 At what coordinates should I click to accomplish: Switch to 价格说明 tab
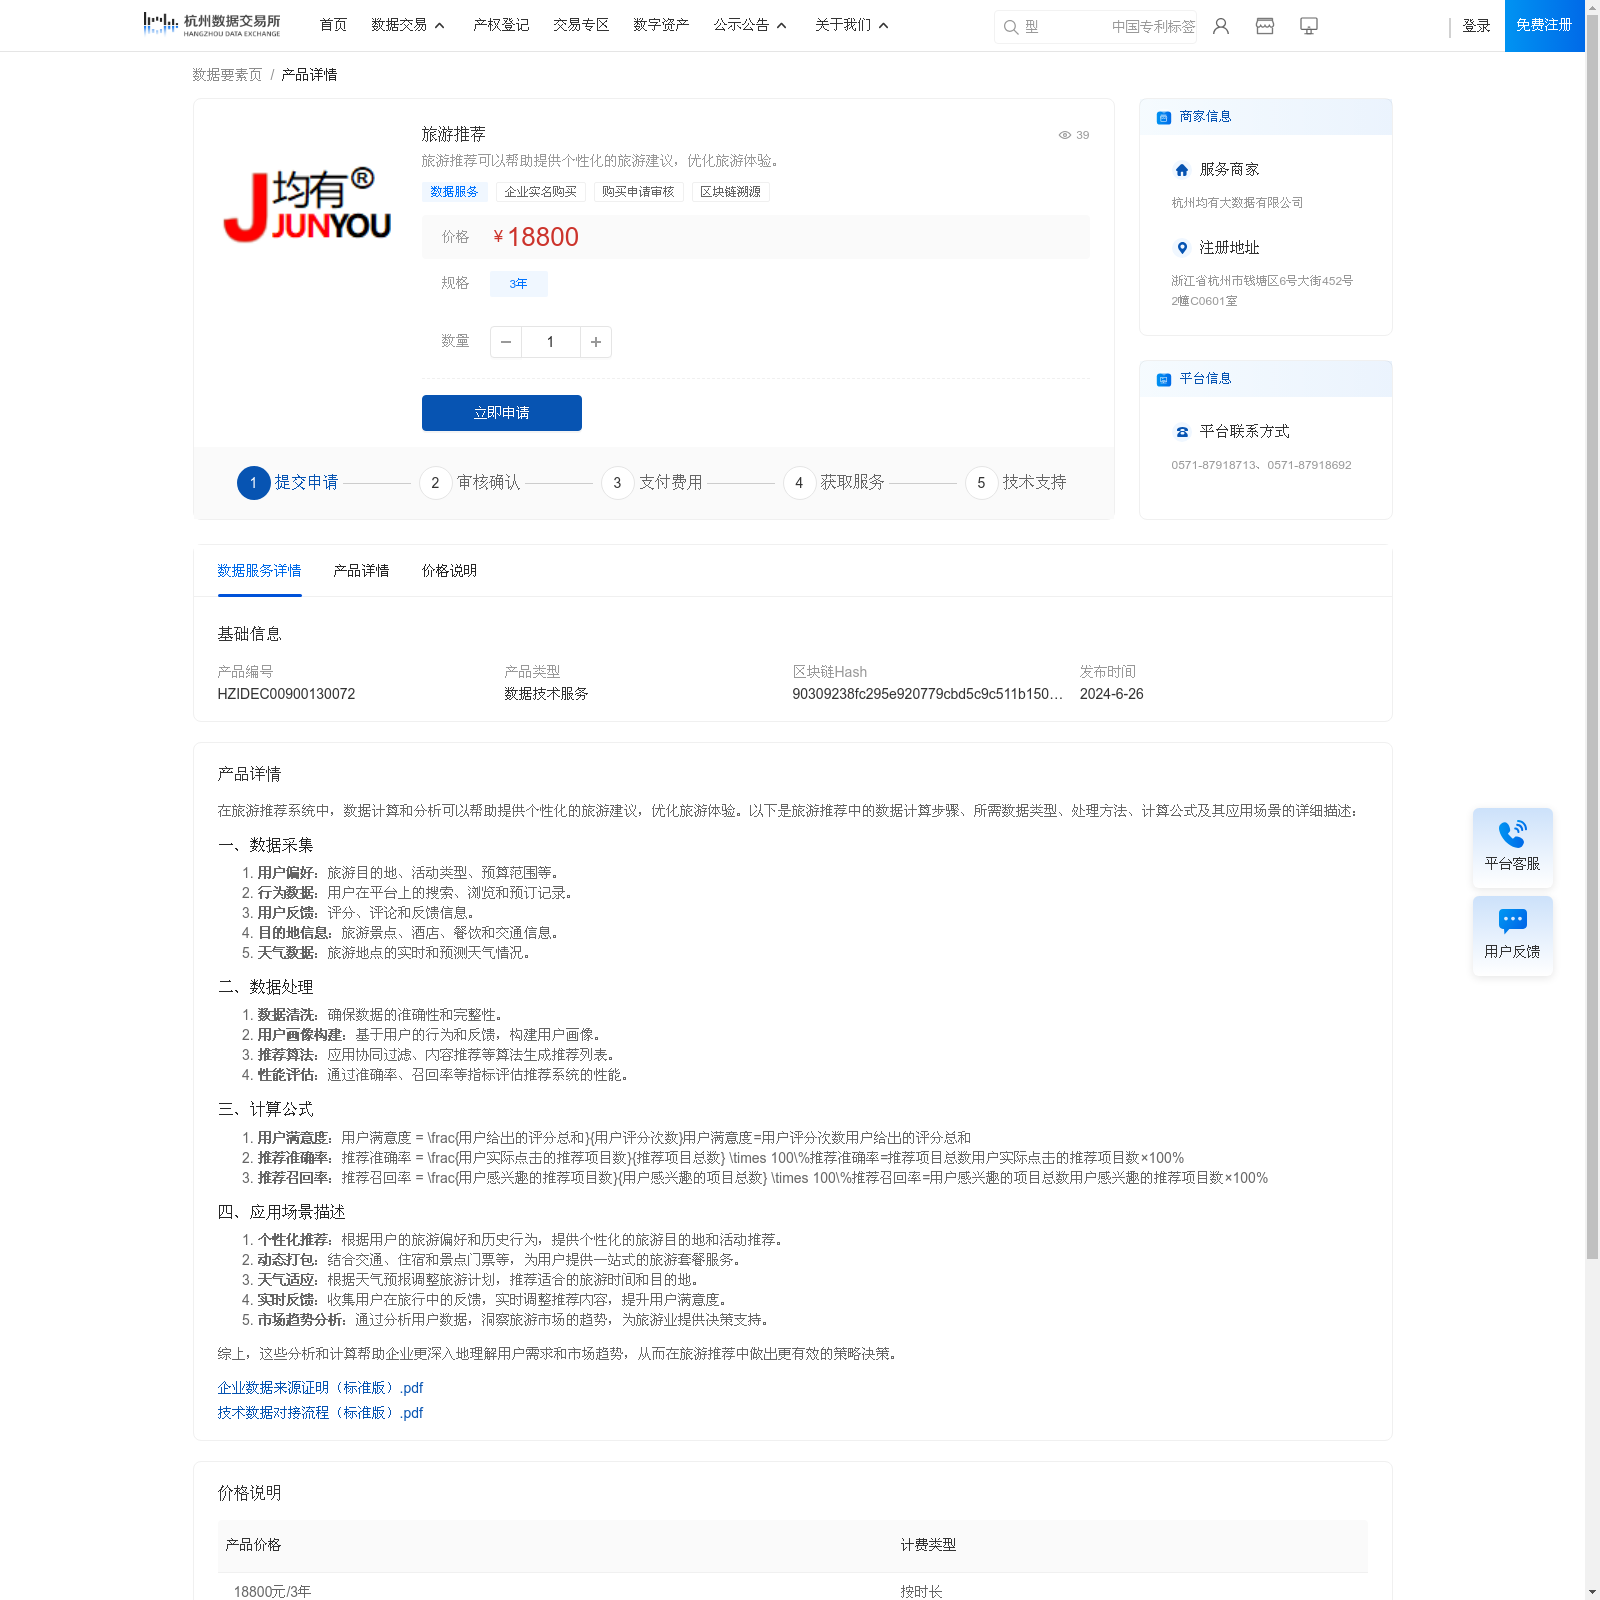point(449,571)
